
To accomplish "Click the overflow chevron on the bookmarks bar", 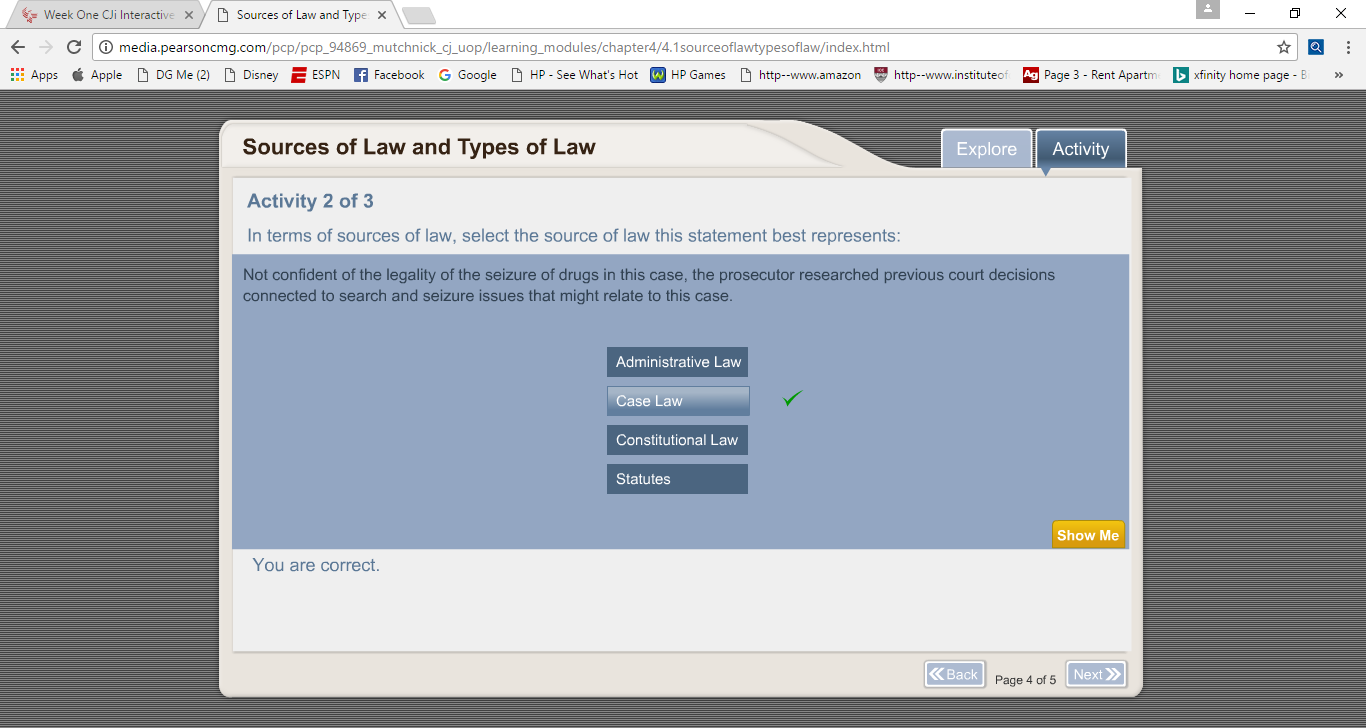I will coord(1339,74).
